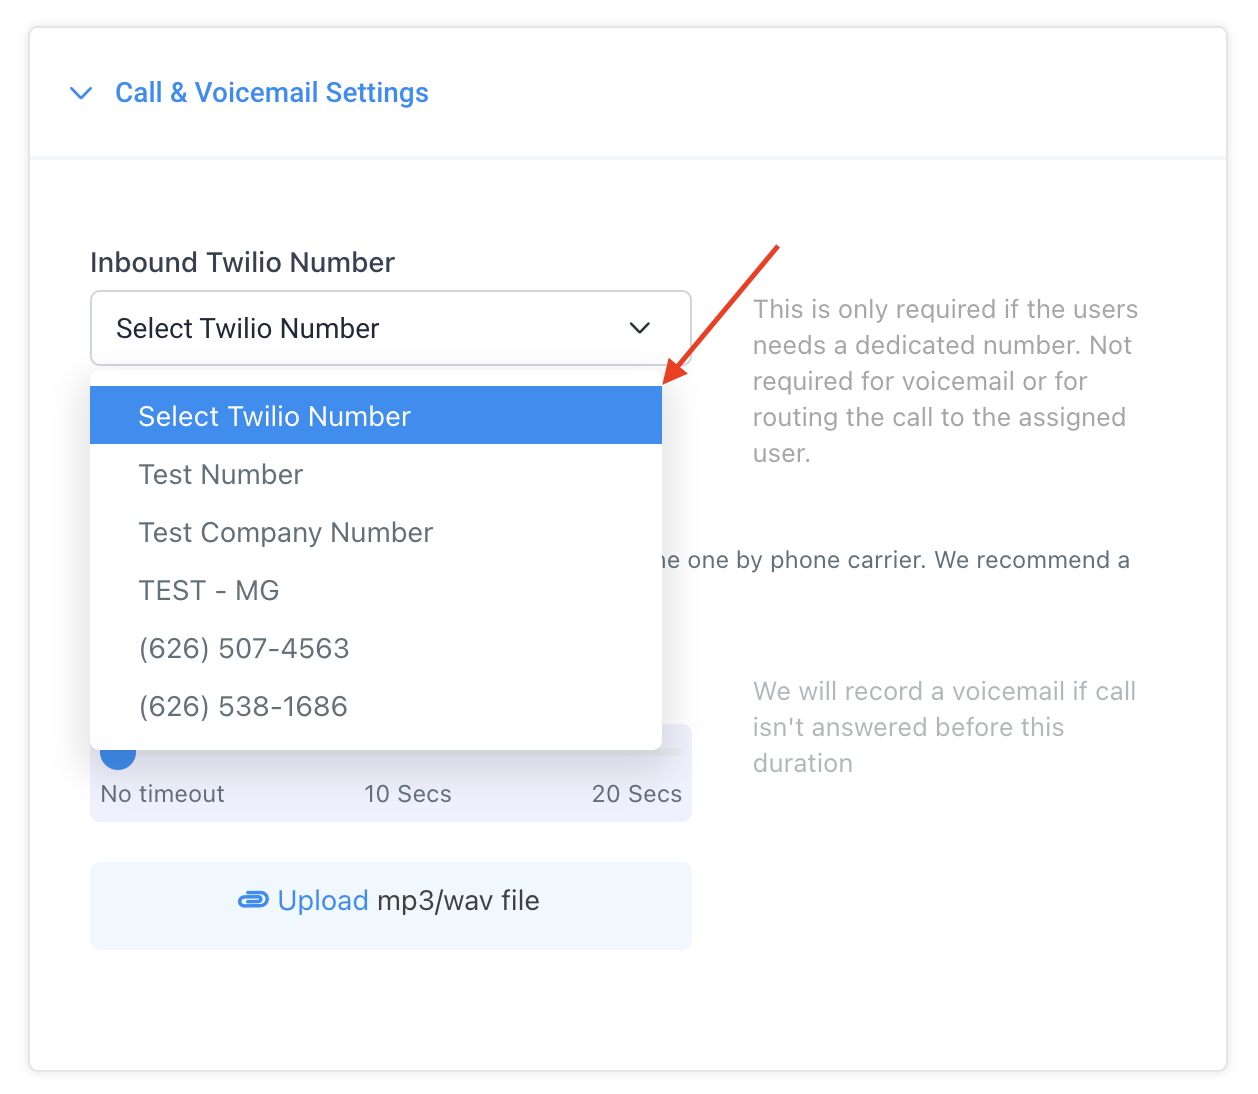
Task: Click the Upload link
Action: pos(323,901)
